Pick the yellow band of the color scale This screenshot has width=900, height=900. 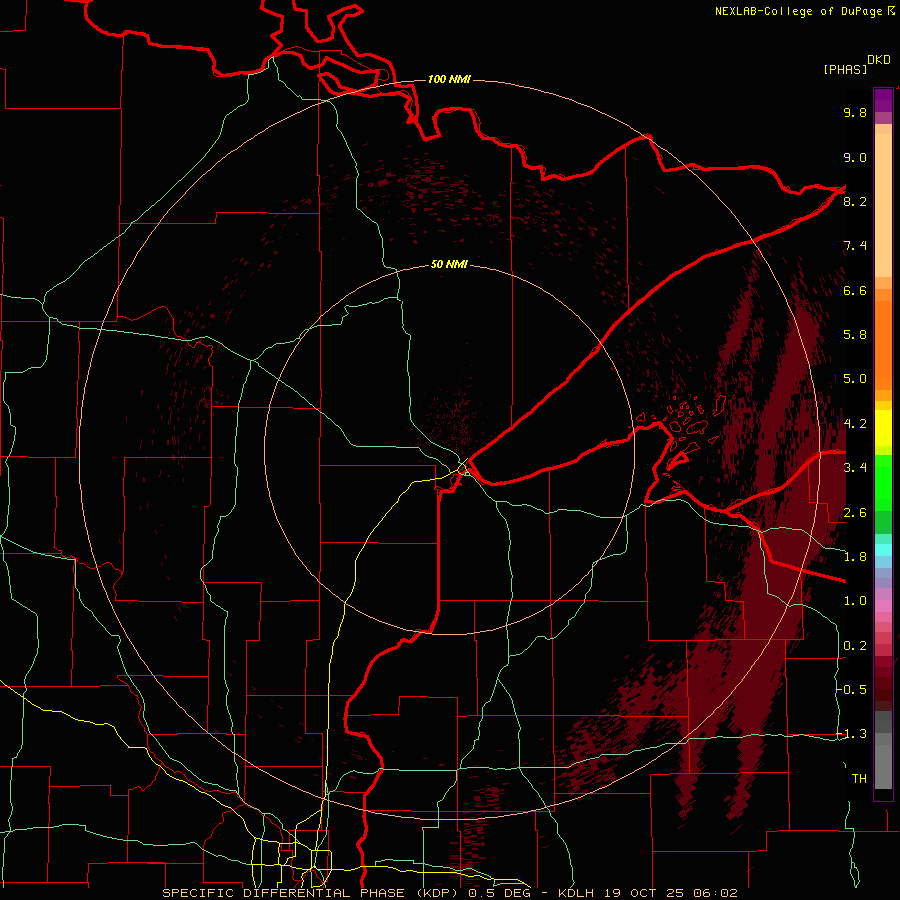tap(883, 428)
